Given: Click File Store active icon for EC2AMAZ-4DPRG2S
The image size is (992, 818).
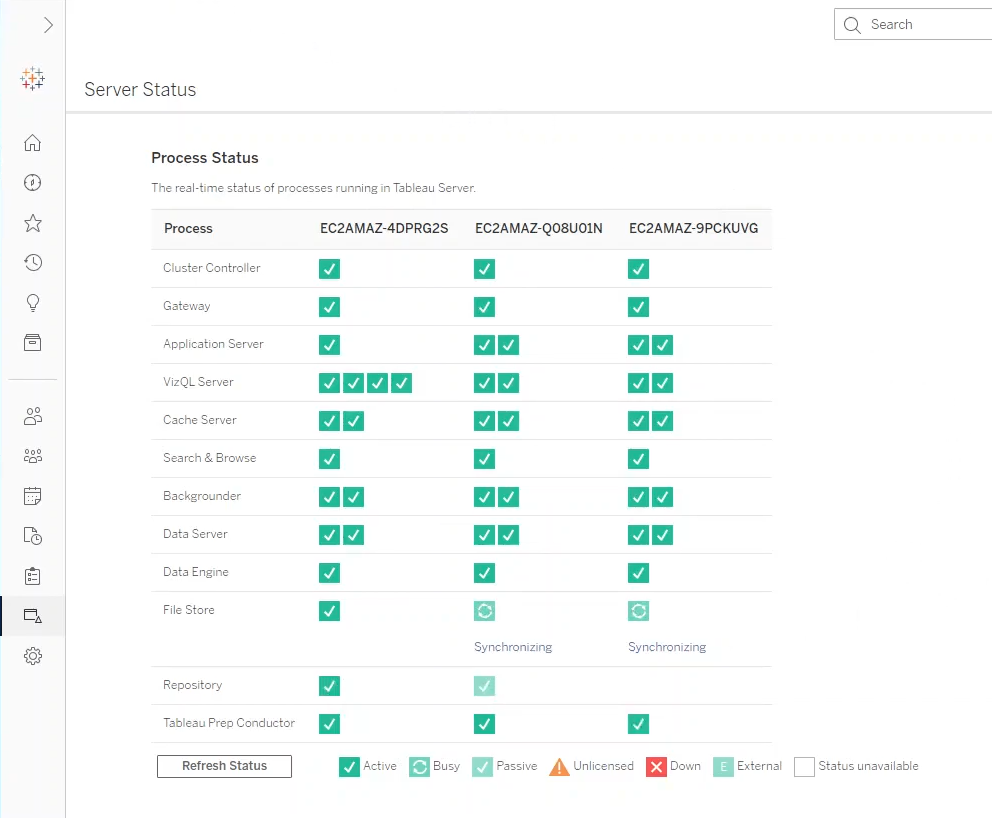Looking at the screenshot, I should point(329,610).
